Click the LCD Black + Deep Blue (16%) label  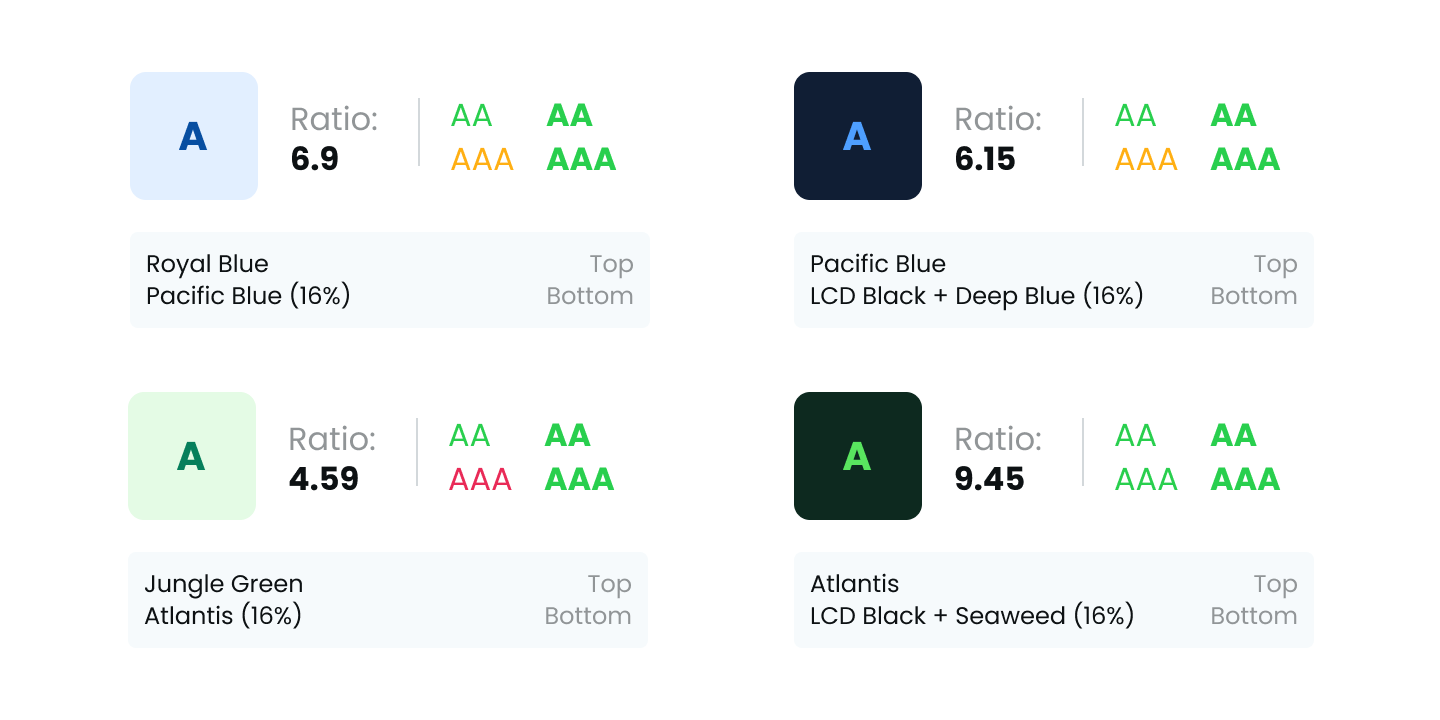[977, 296]
